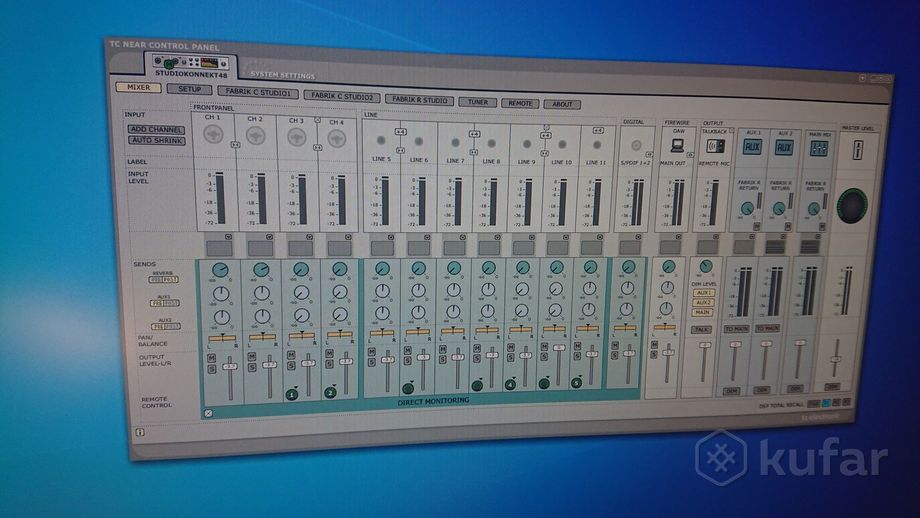
Task: Select the LINE 5 jack input icon
Action: (381, 141)
